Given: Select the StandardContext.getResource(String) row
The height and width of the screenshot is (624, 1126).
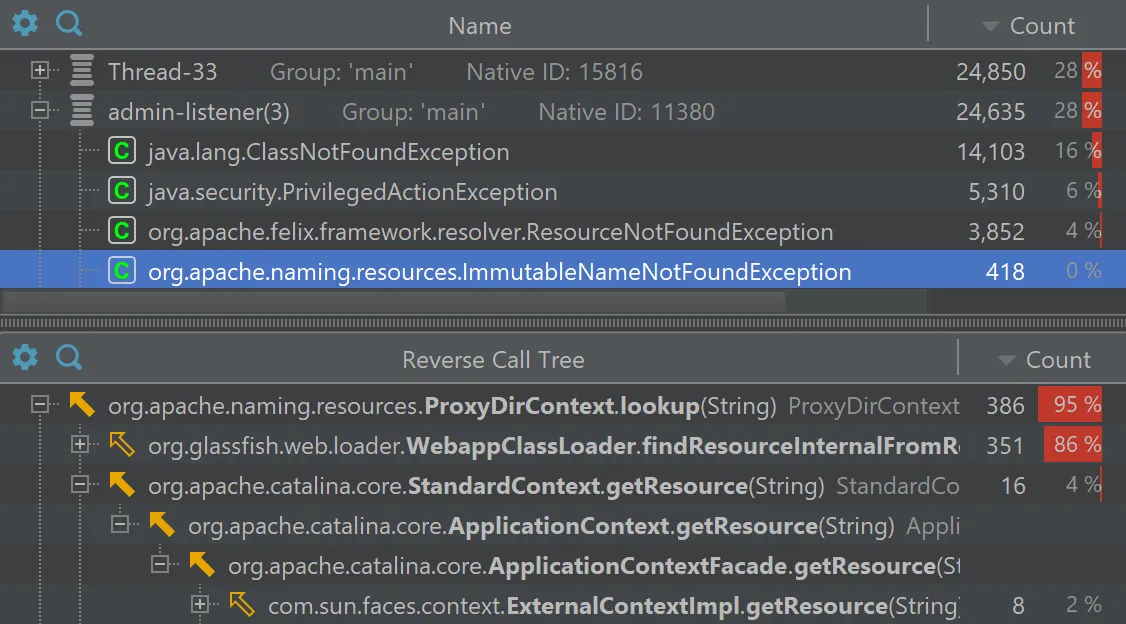Looking at the screenshot, I should pyautogui.click(x=563, y=485).
